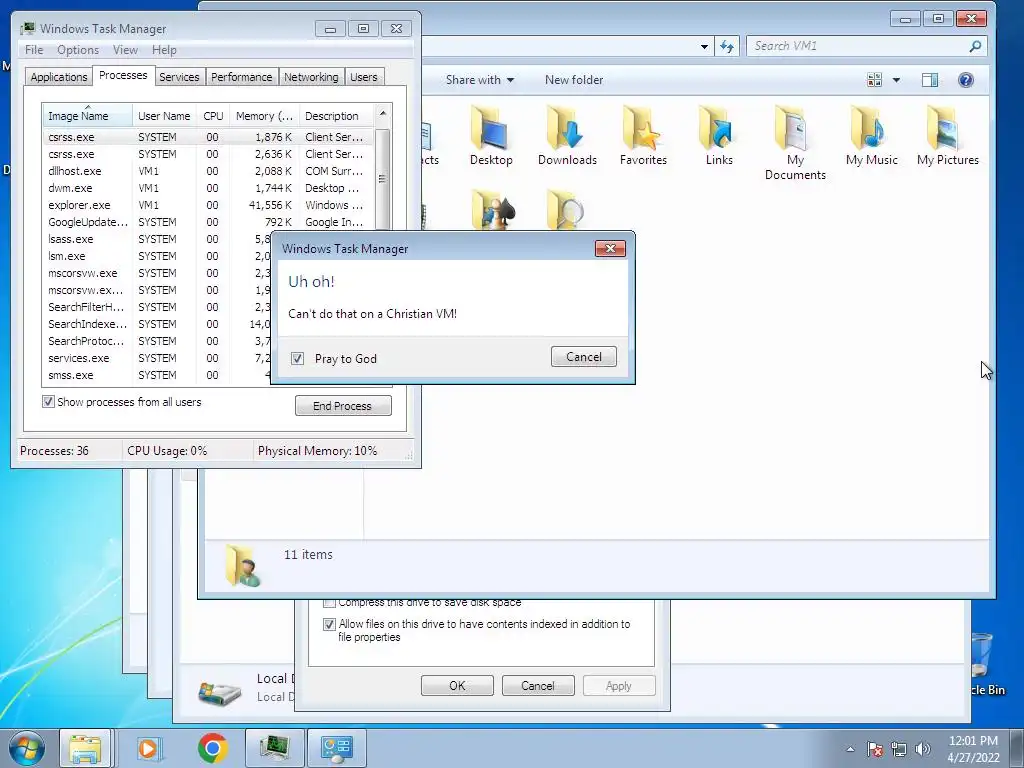The image size is (1024, 768).
Task: Open the Desktop folder in Explorer
Action: (x=491, y=136)
